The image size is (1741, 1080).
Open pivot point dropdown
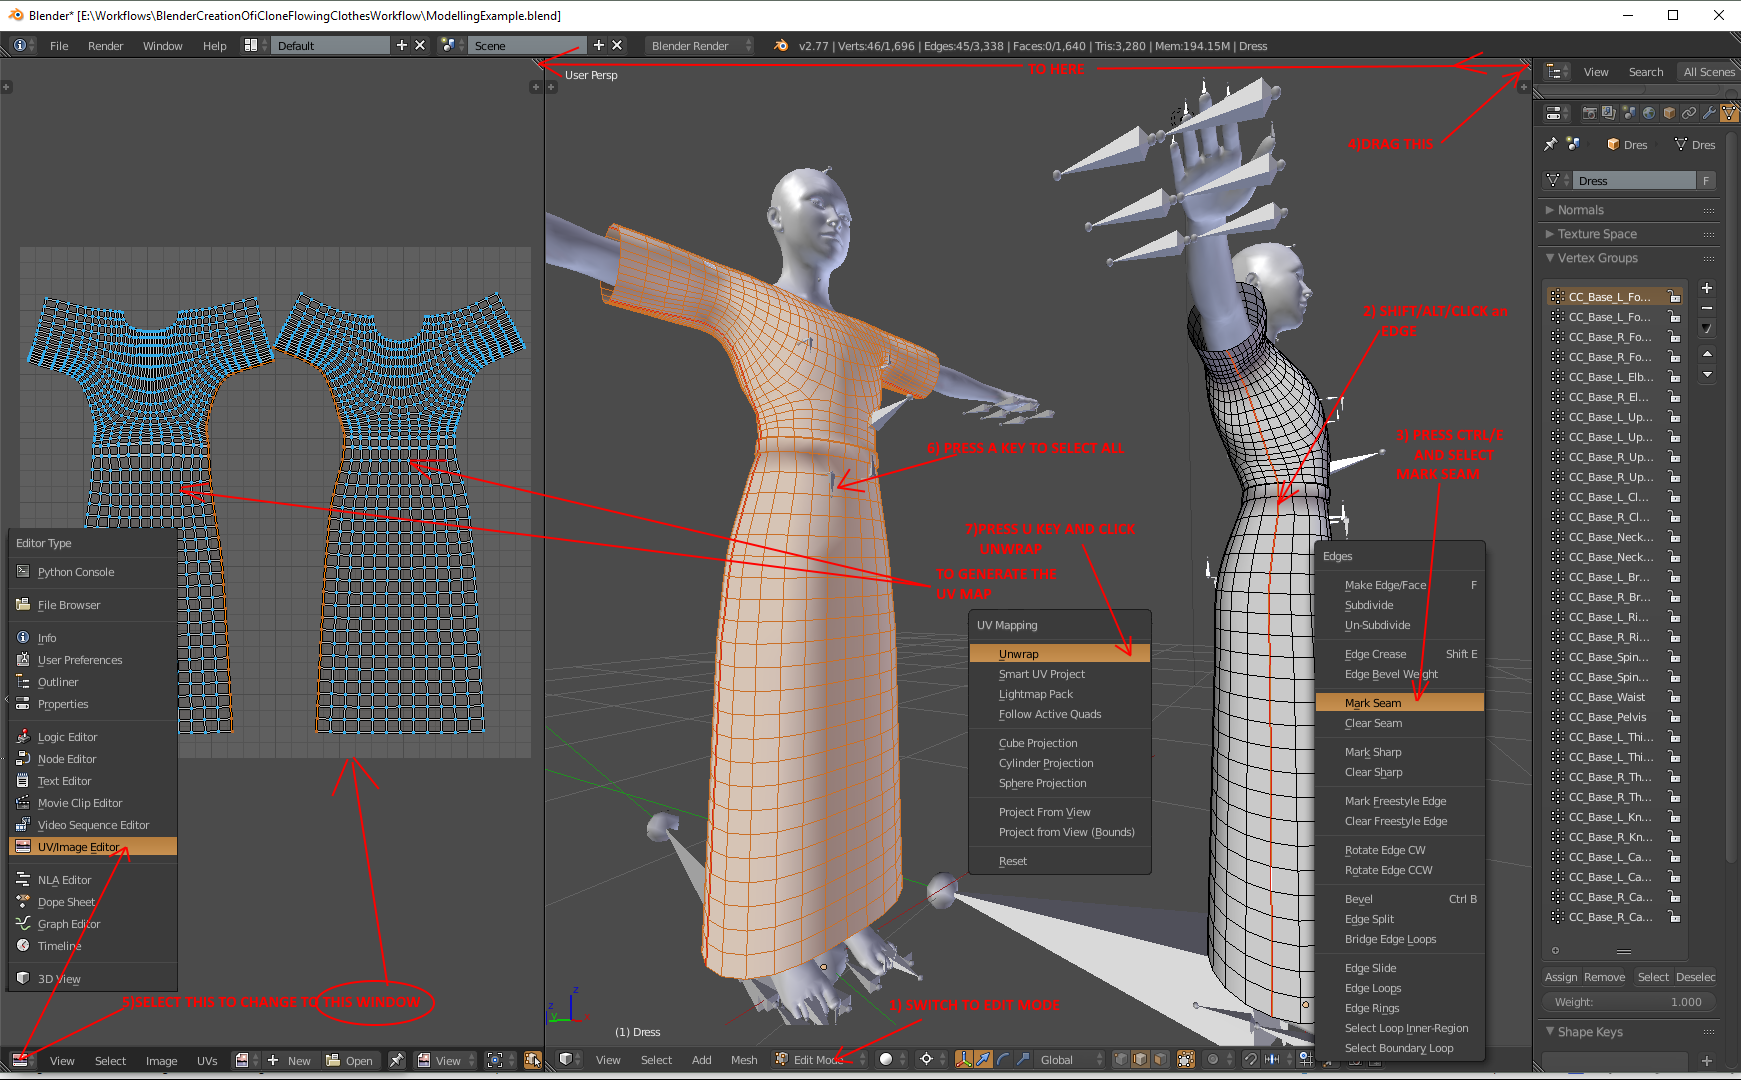coord(933,1059)
